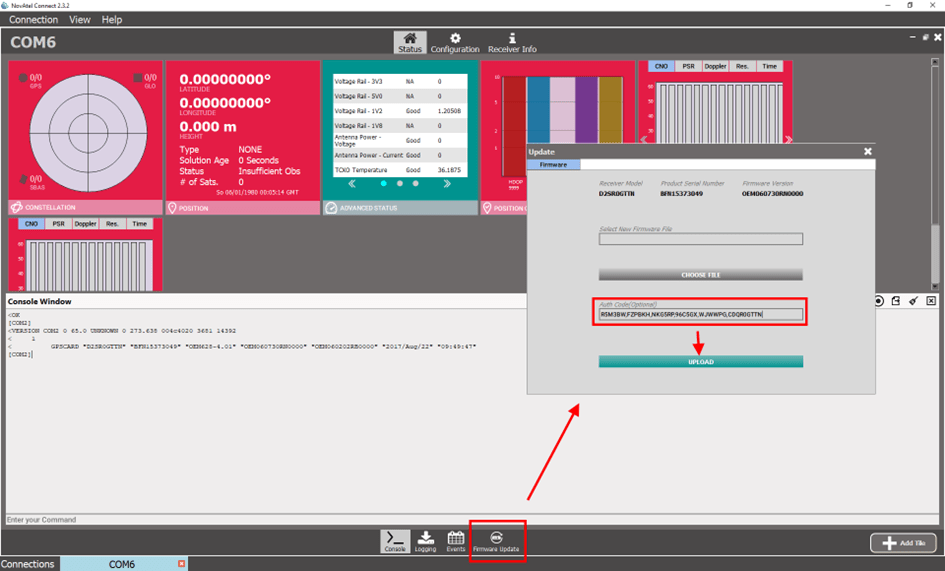The width and height of the screenshot is (945, 571).
Task: Click the Voltage Rail - 1V2 row
Action: point(400,111)
